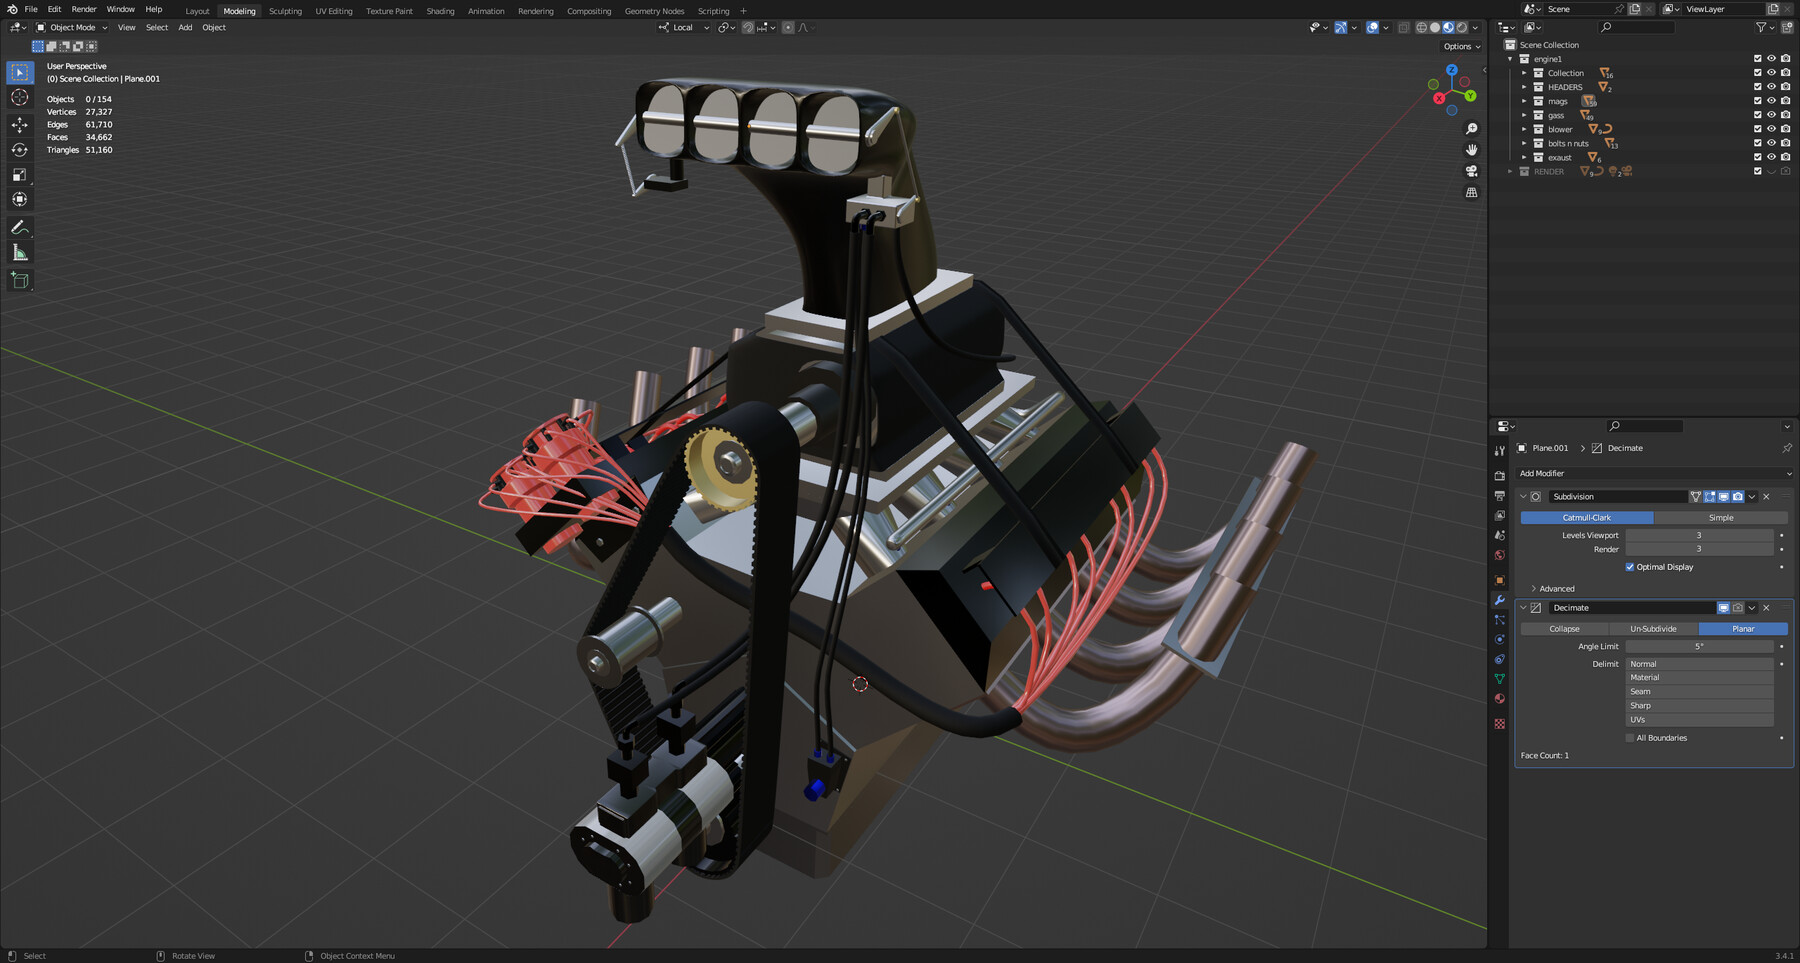This screenshot has height=963, width=1800.
Task: Expand the Advanced section of Subdivision
Action: coord(1556,588)
